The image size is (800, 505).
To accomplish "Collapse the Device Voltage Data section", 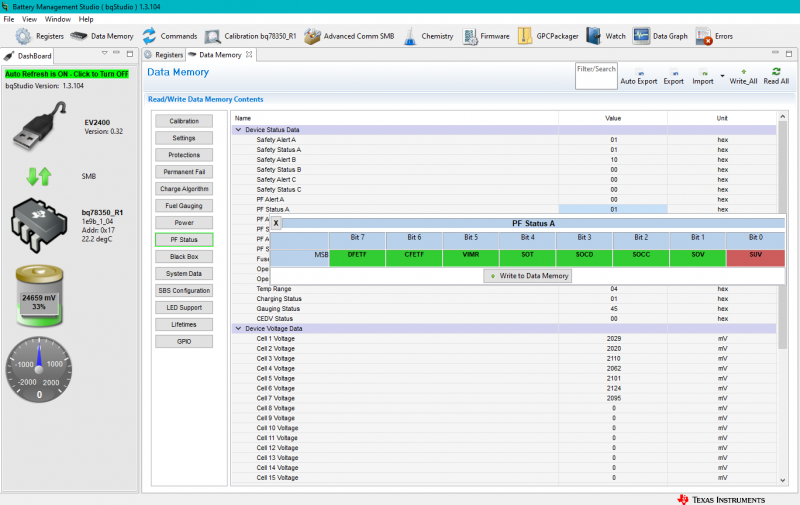I will 238,328.
